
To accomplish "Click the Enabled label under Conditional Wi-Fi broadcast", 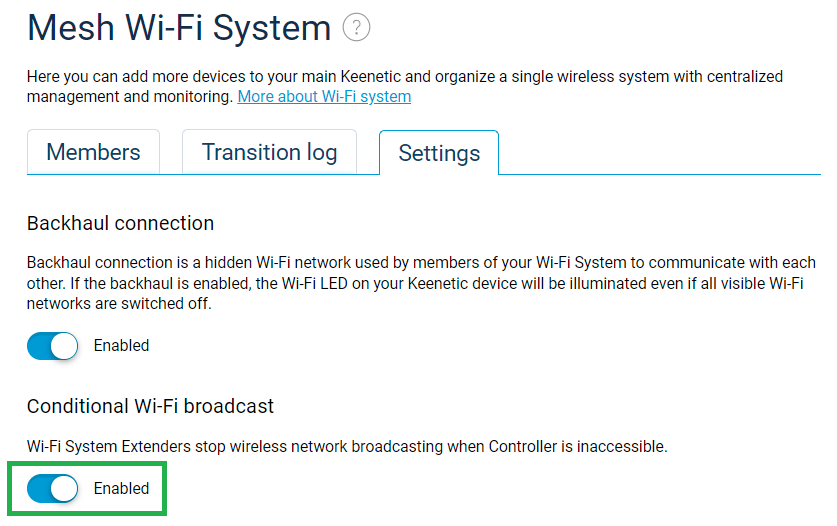I will click(121, 489).
